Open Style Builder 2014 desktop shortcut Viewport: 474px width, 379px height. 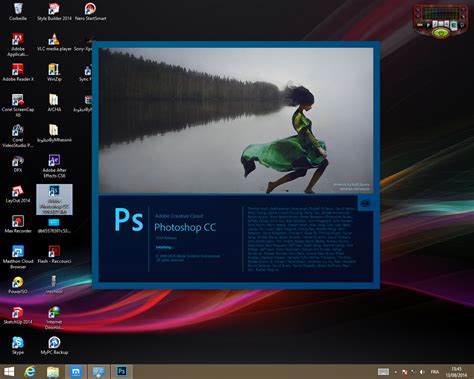(x=54, y=12)
